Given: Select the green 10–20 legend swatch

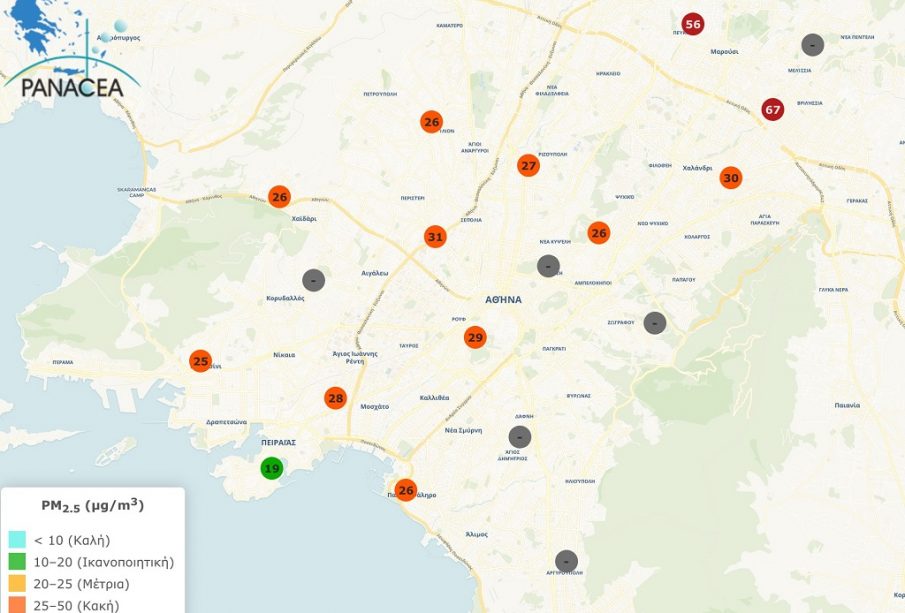Looking at the screenshot, I should [x=17, y=562].
